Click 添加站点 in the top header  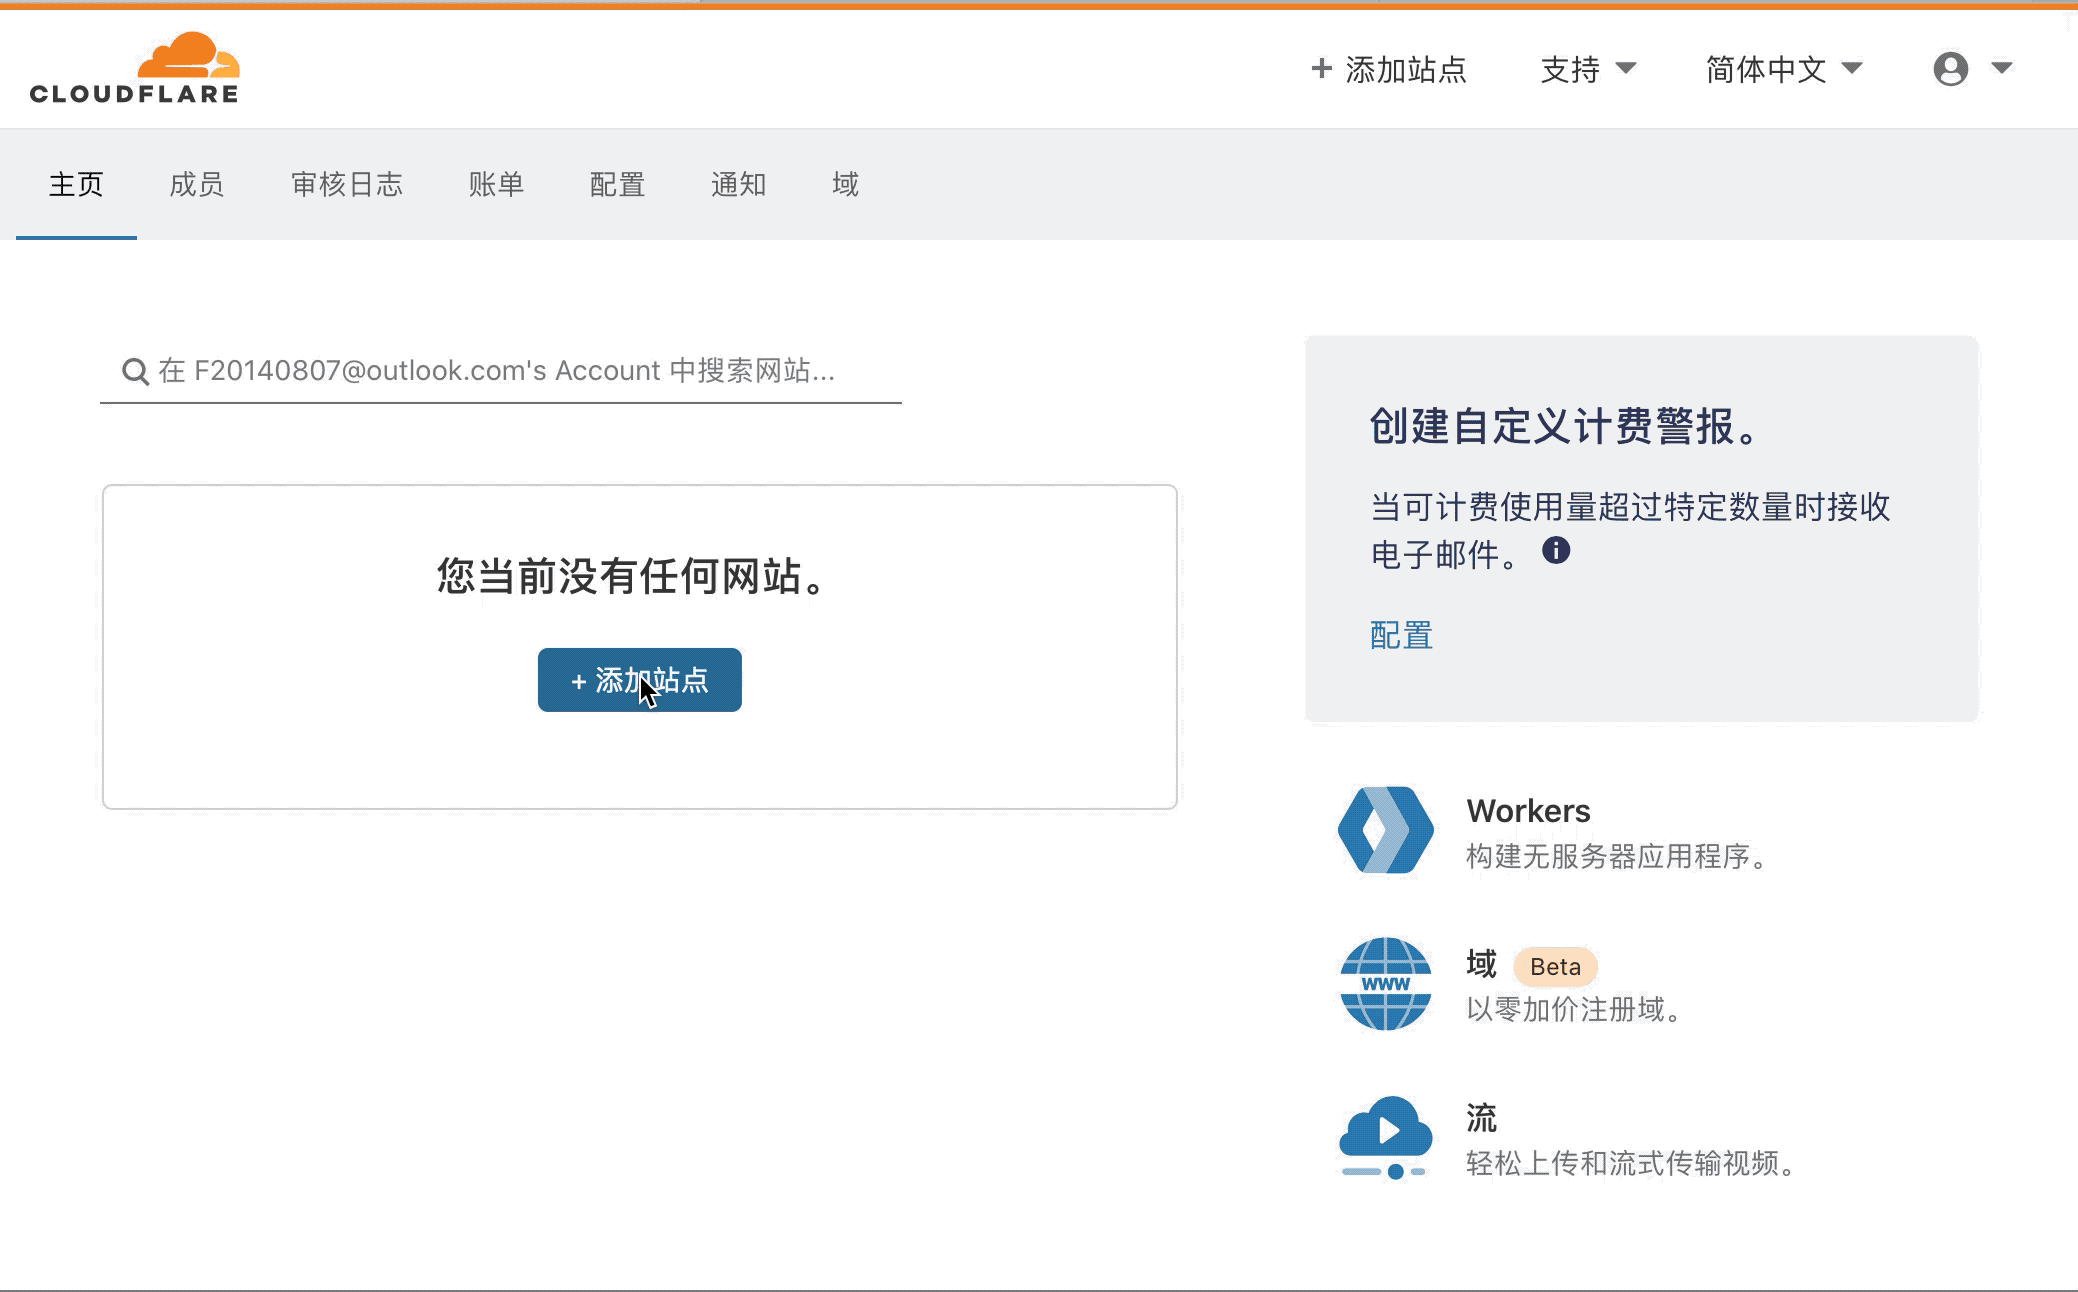(1389, 69)
